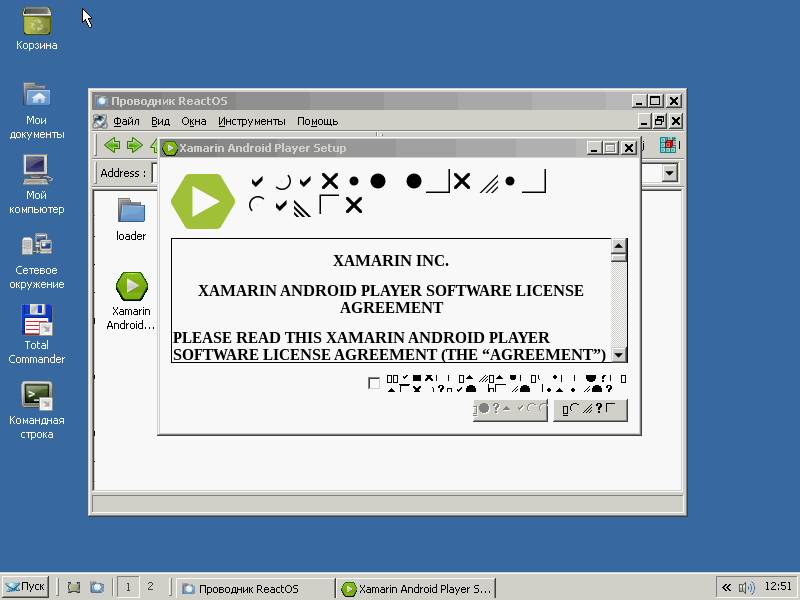The height and width of the screenshot is (600, 800).
Task: Click the license scrollbar track
Action: click(619, 306)
